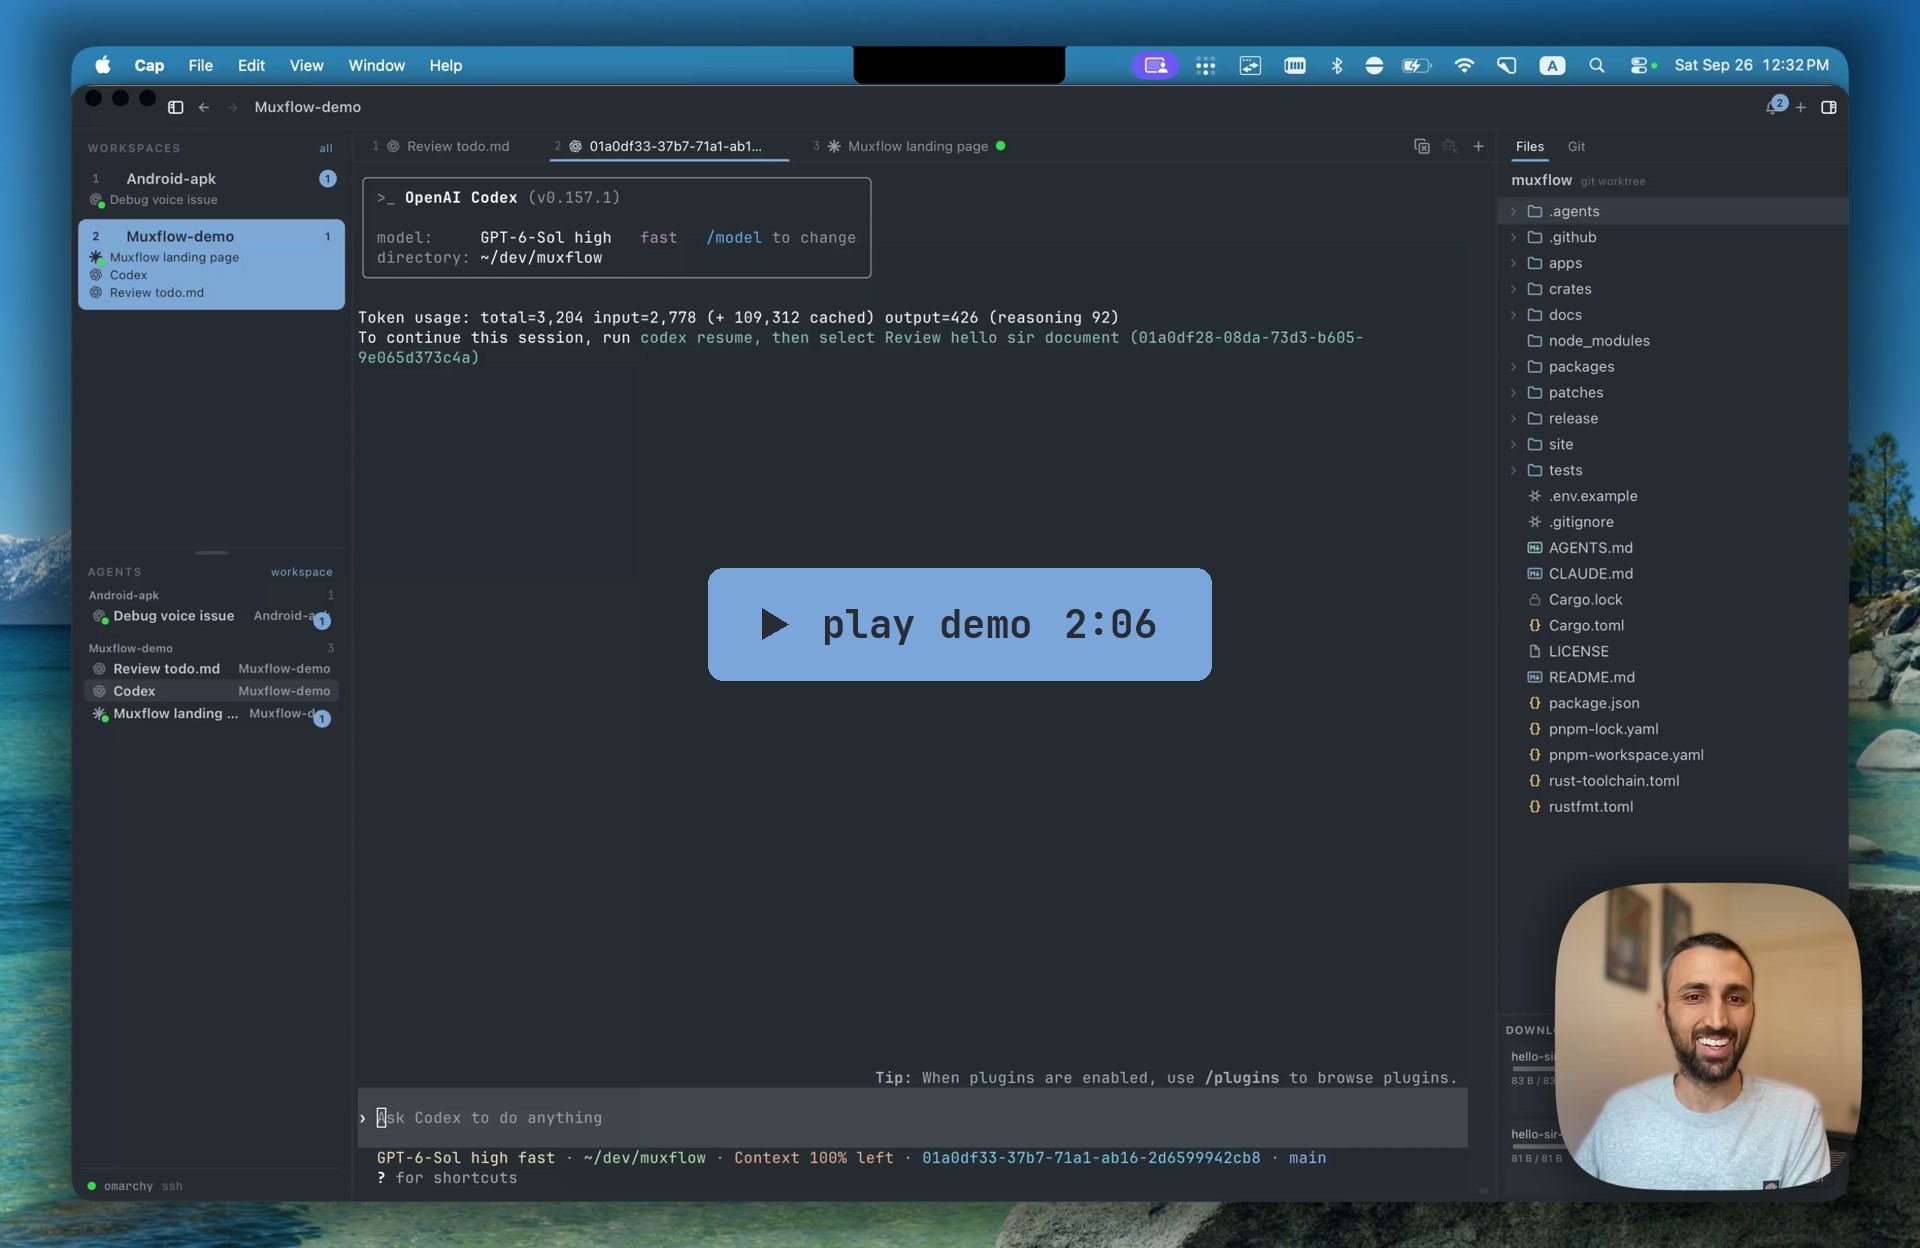Toggle the left sidebar panel icon
Screen dimensions: 1920x1248
176,107
